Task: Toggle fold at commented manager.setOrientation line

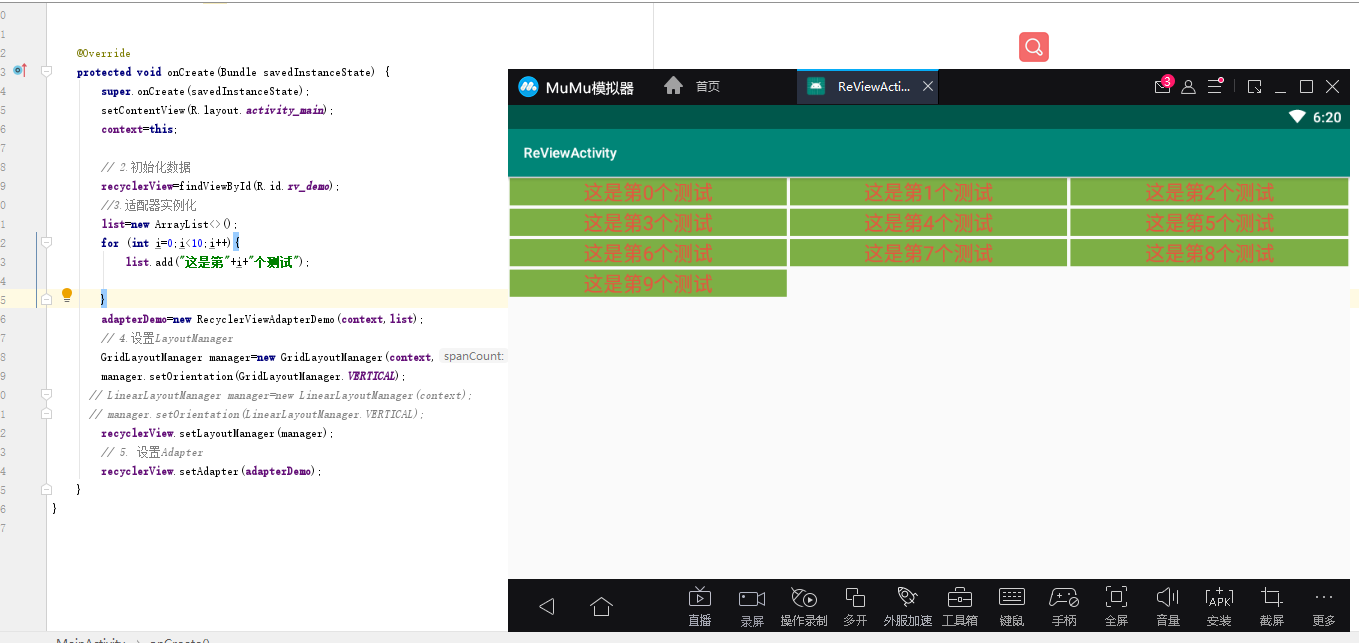Action: [x=46, y=414]
